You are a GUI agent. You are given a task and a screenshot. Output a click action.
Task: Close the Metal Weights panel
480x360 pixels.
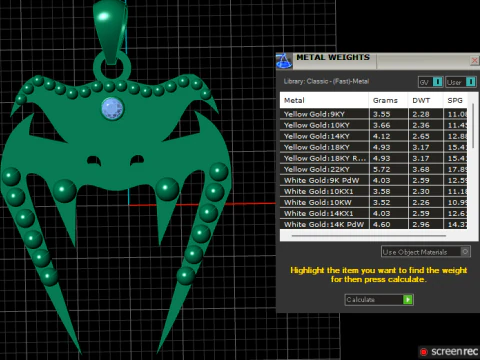[x=474, y=61]
